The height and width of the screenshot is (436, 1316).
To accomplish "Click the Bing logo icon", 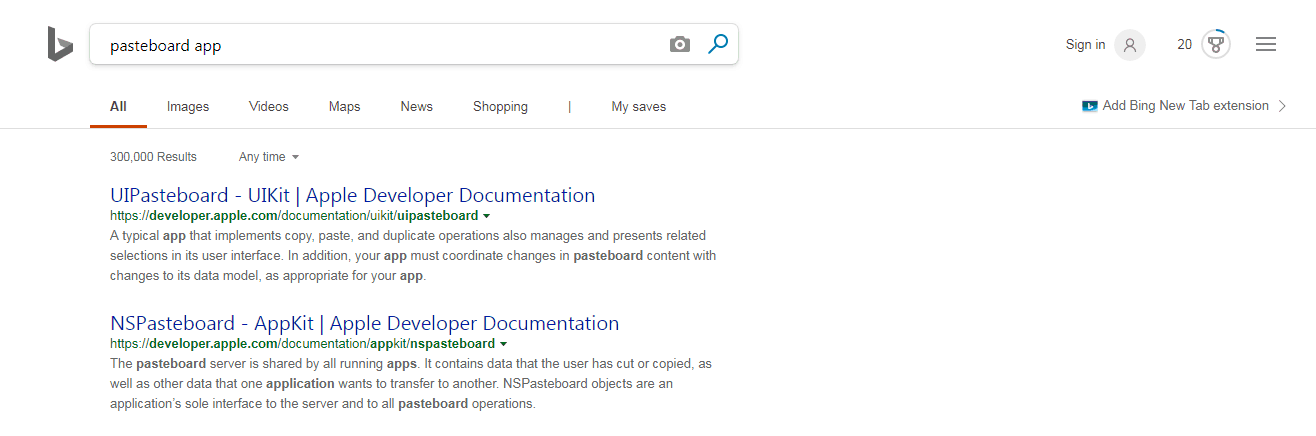I will coord(60,44).
